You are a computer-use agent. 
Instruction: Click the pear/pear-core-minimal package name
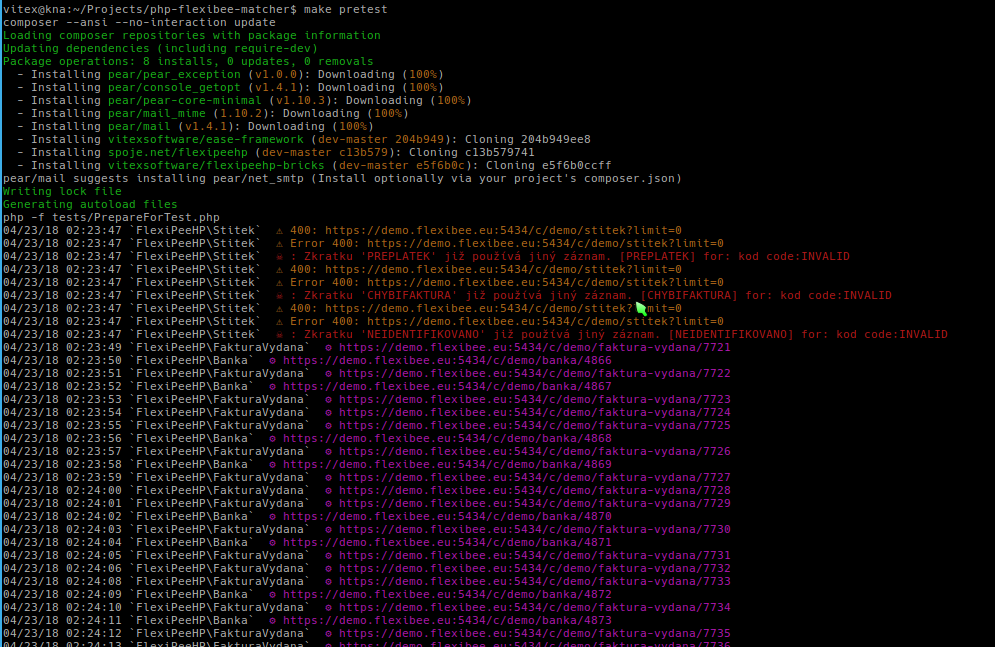click(x=185, y=100)
